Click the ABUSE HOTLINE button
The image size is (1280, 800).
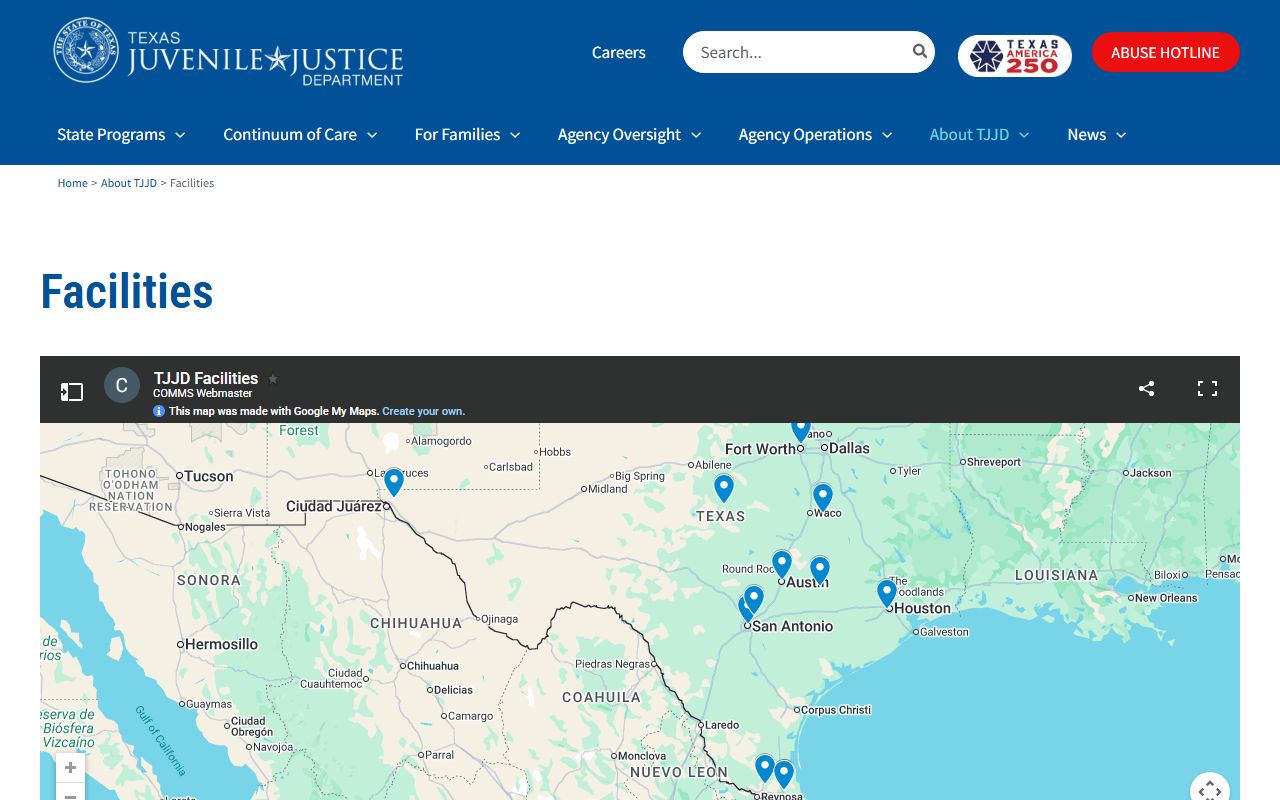point(1166,52)
